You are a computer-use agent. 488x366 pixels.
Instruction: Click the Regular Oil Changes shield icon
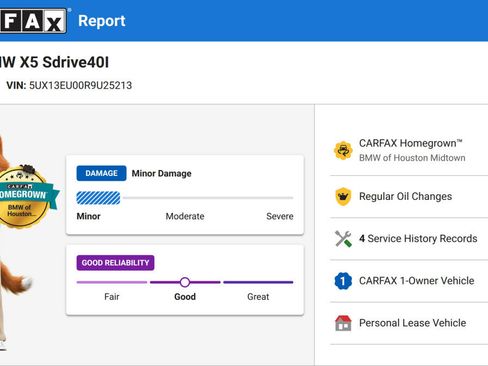click(x=343, y=196)
